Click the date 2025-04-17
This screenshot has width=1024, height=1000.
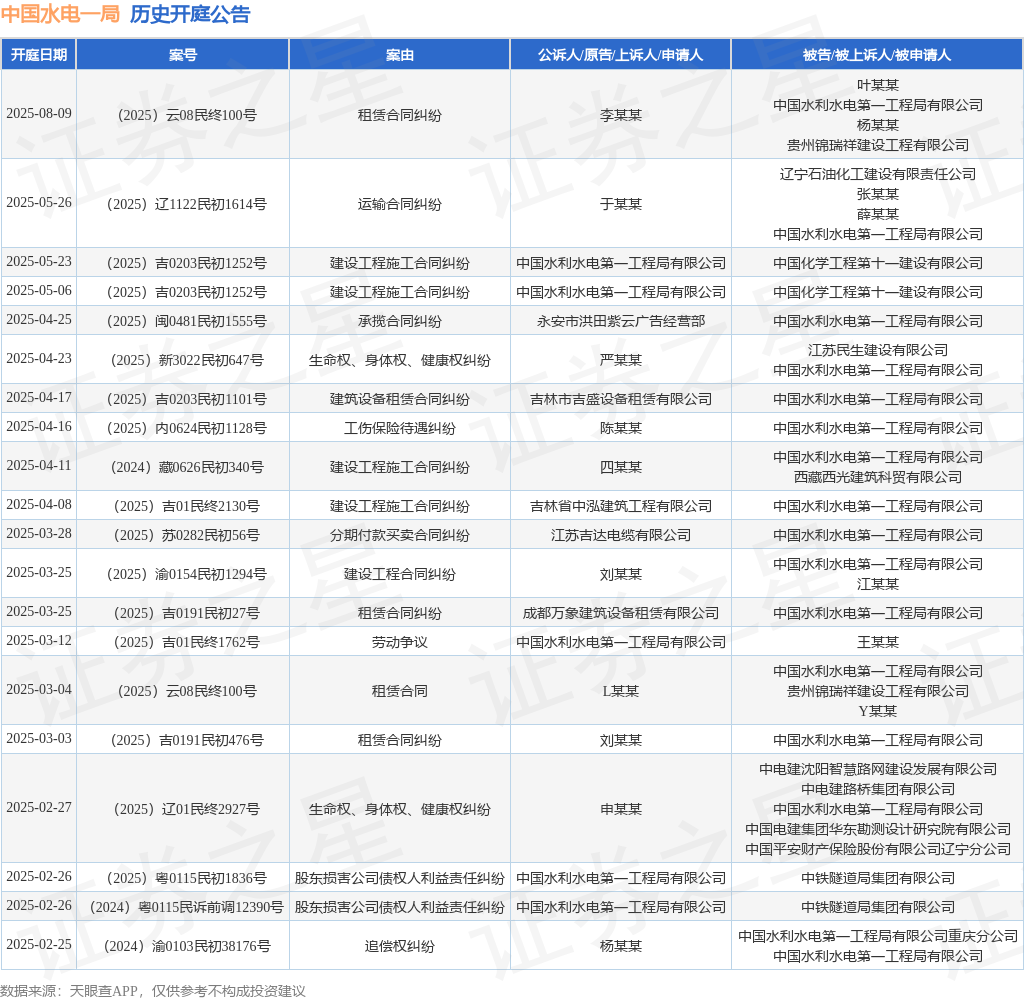click(x=39, y=398)
